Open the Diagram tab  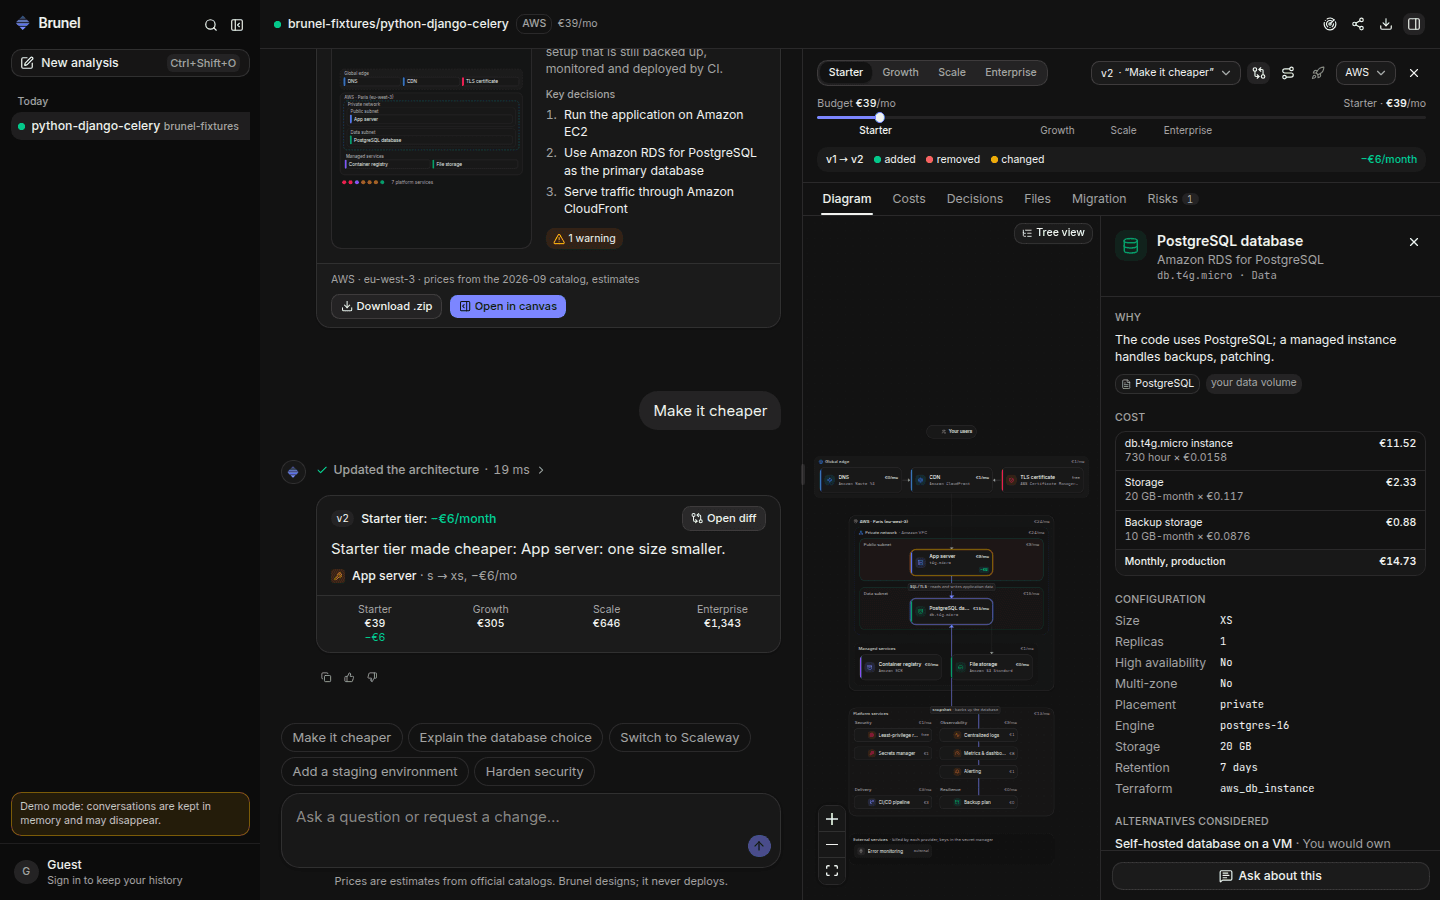(847, 199)
